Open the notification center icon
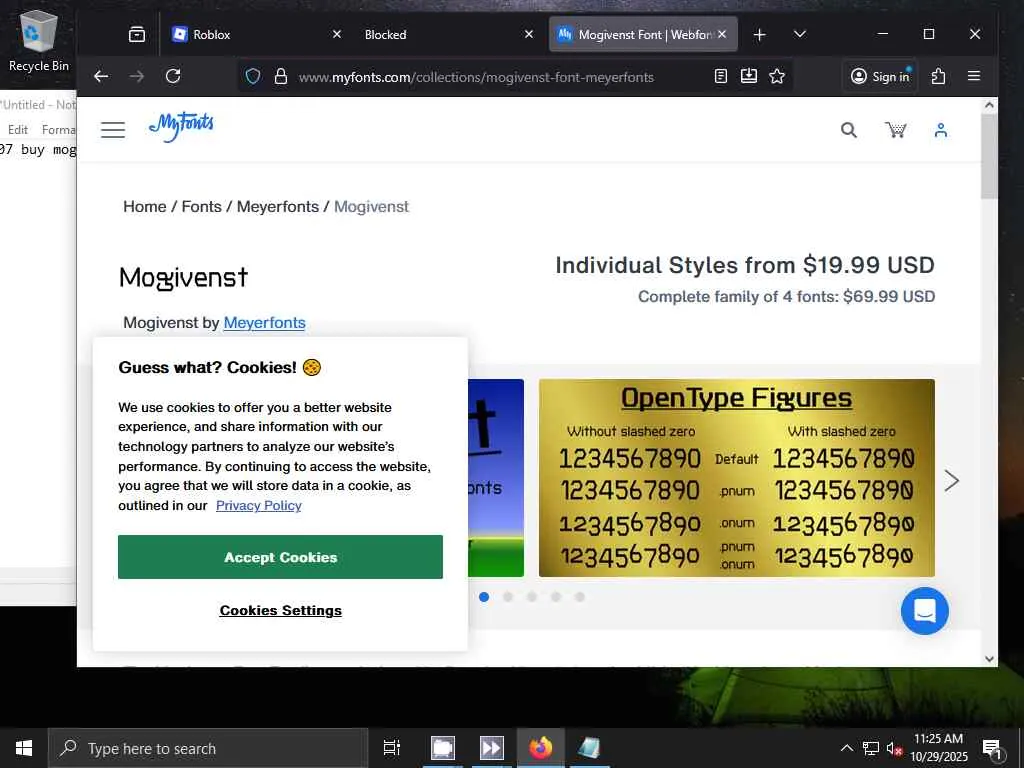This screenshot has height=768, width=1024. click(x=992, y=748)
